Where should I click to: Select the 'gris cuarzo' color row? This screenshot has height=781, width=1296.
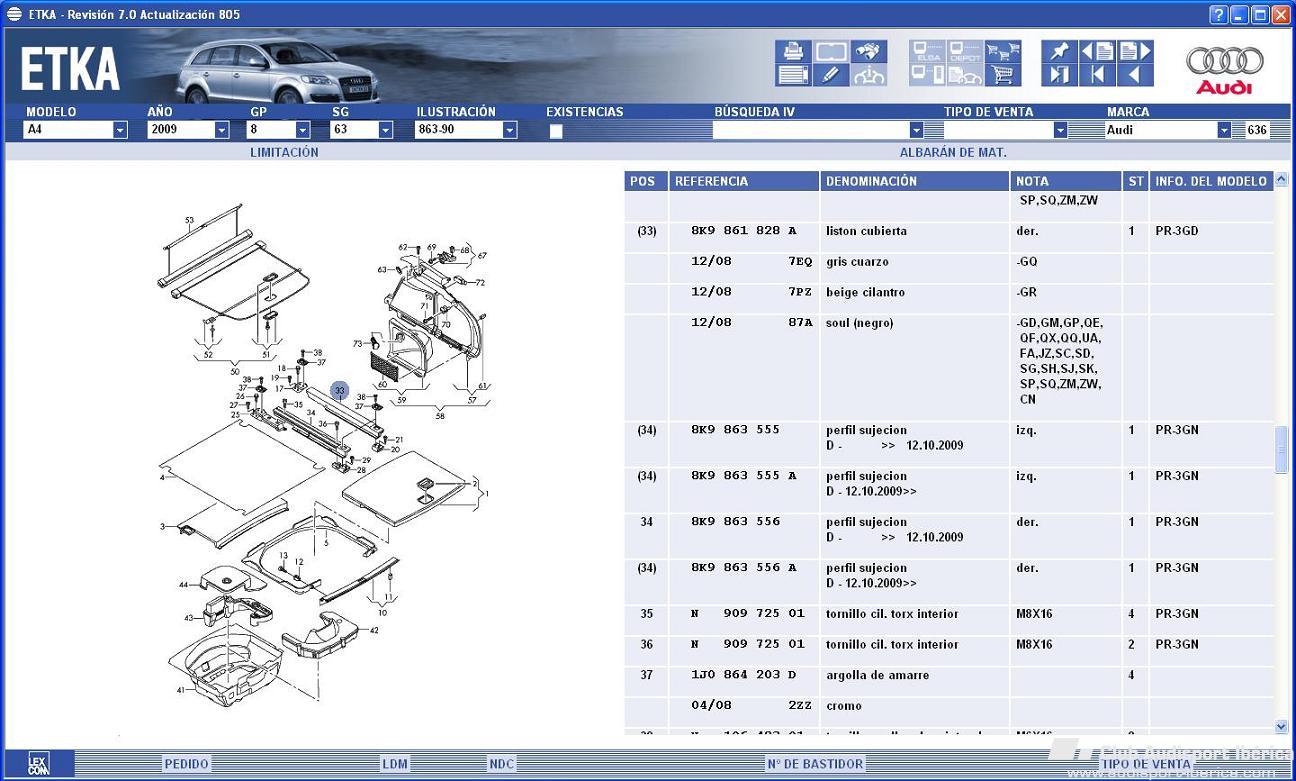point(949,262)
